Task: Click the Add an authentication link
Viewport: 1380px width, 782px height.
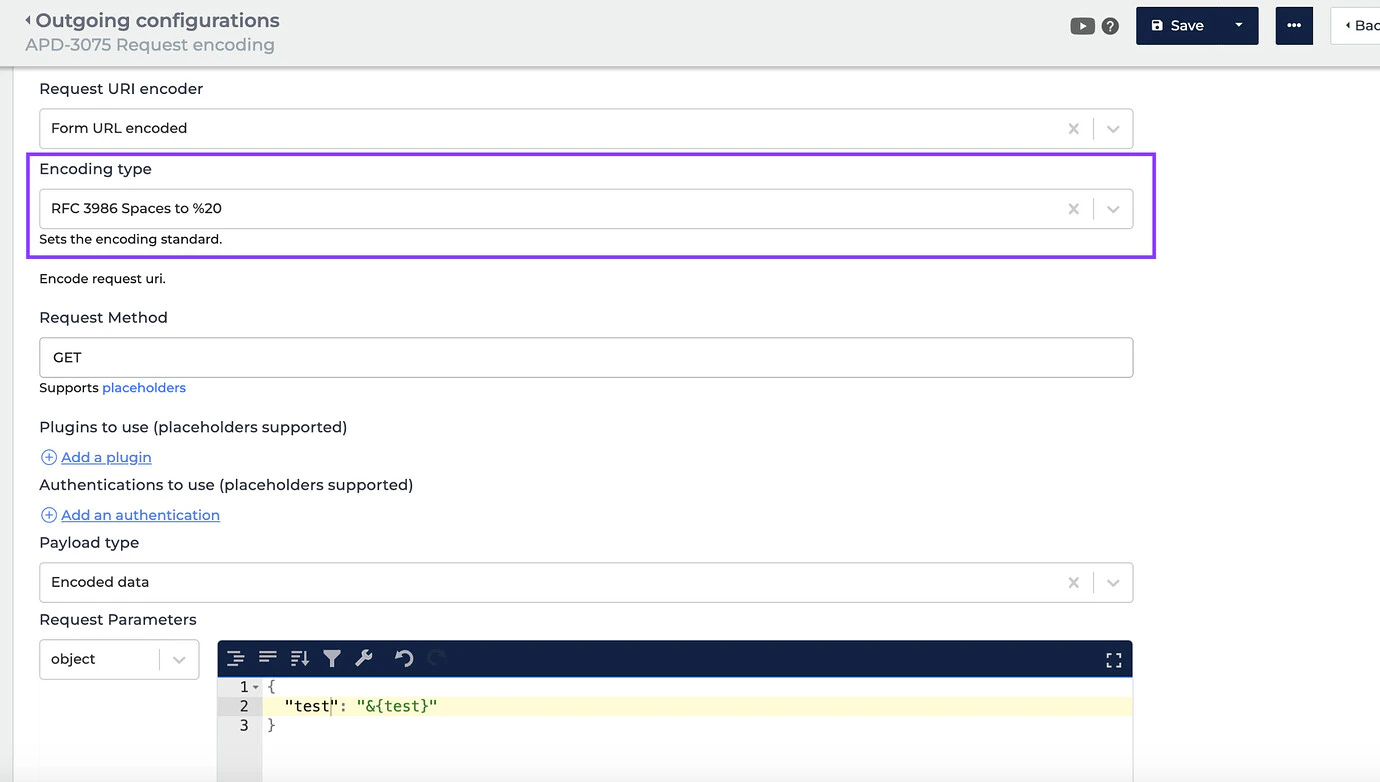Action: [x=140, y=515]
